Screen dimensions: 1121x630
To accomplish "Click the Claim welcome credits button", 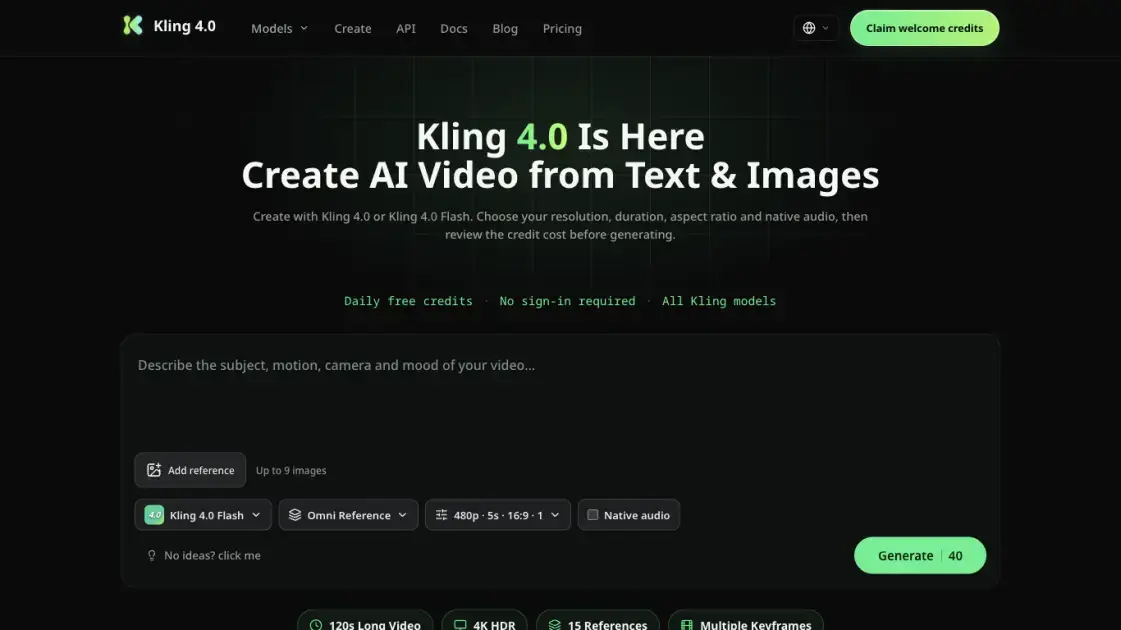I will (924, 28).
